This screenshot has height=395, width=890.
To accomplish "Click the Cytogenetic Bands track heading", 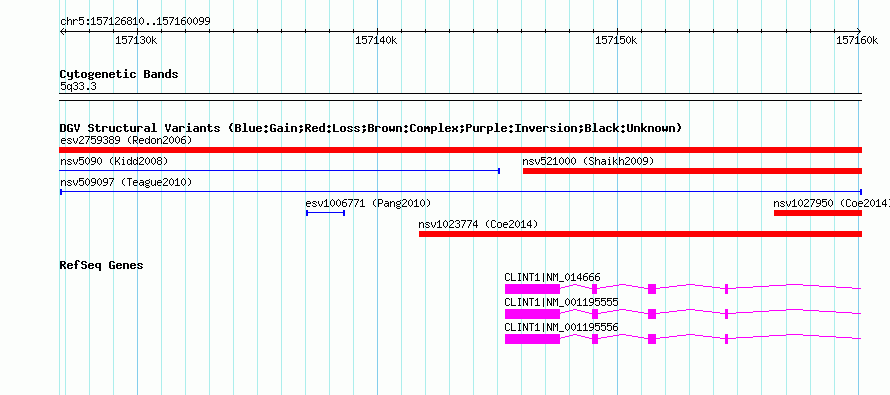I will point(119,74).
